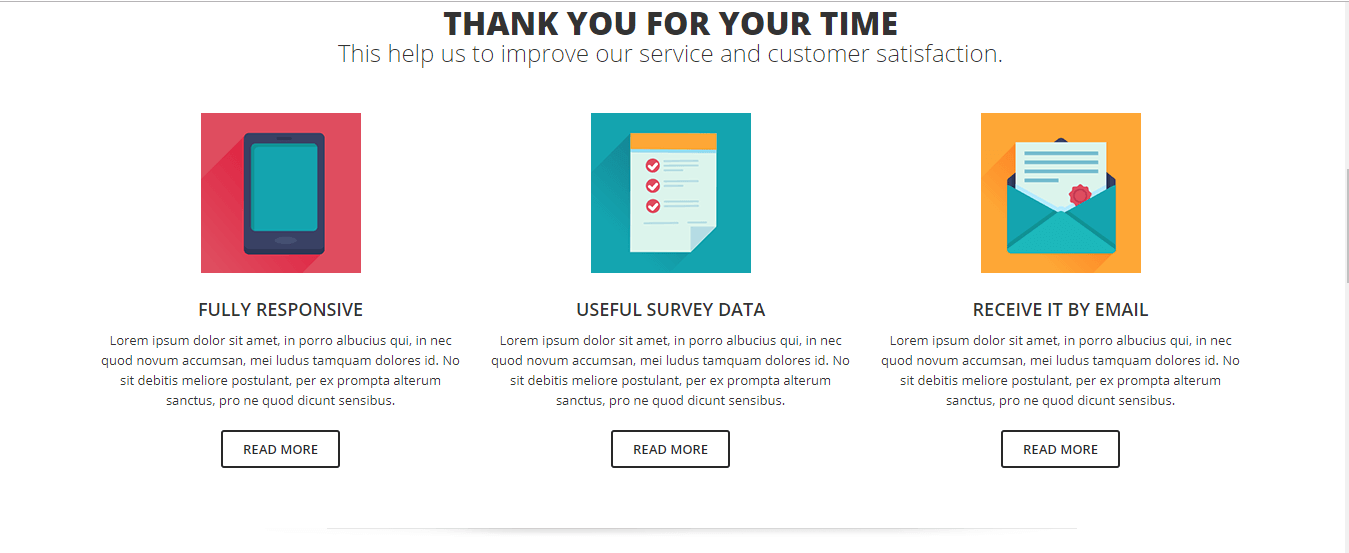Image resolution: width=1349 pixels, height=553 pixels.
Task: Click the paragraph text below Receive It By Email
Action: coord(1060,370)
